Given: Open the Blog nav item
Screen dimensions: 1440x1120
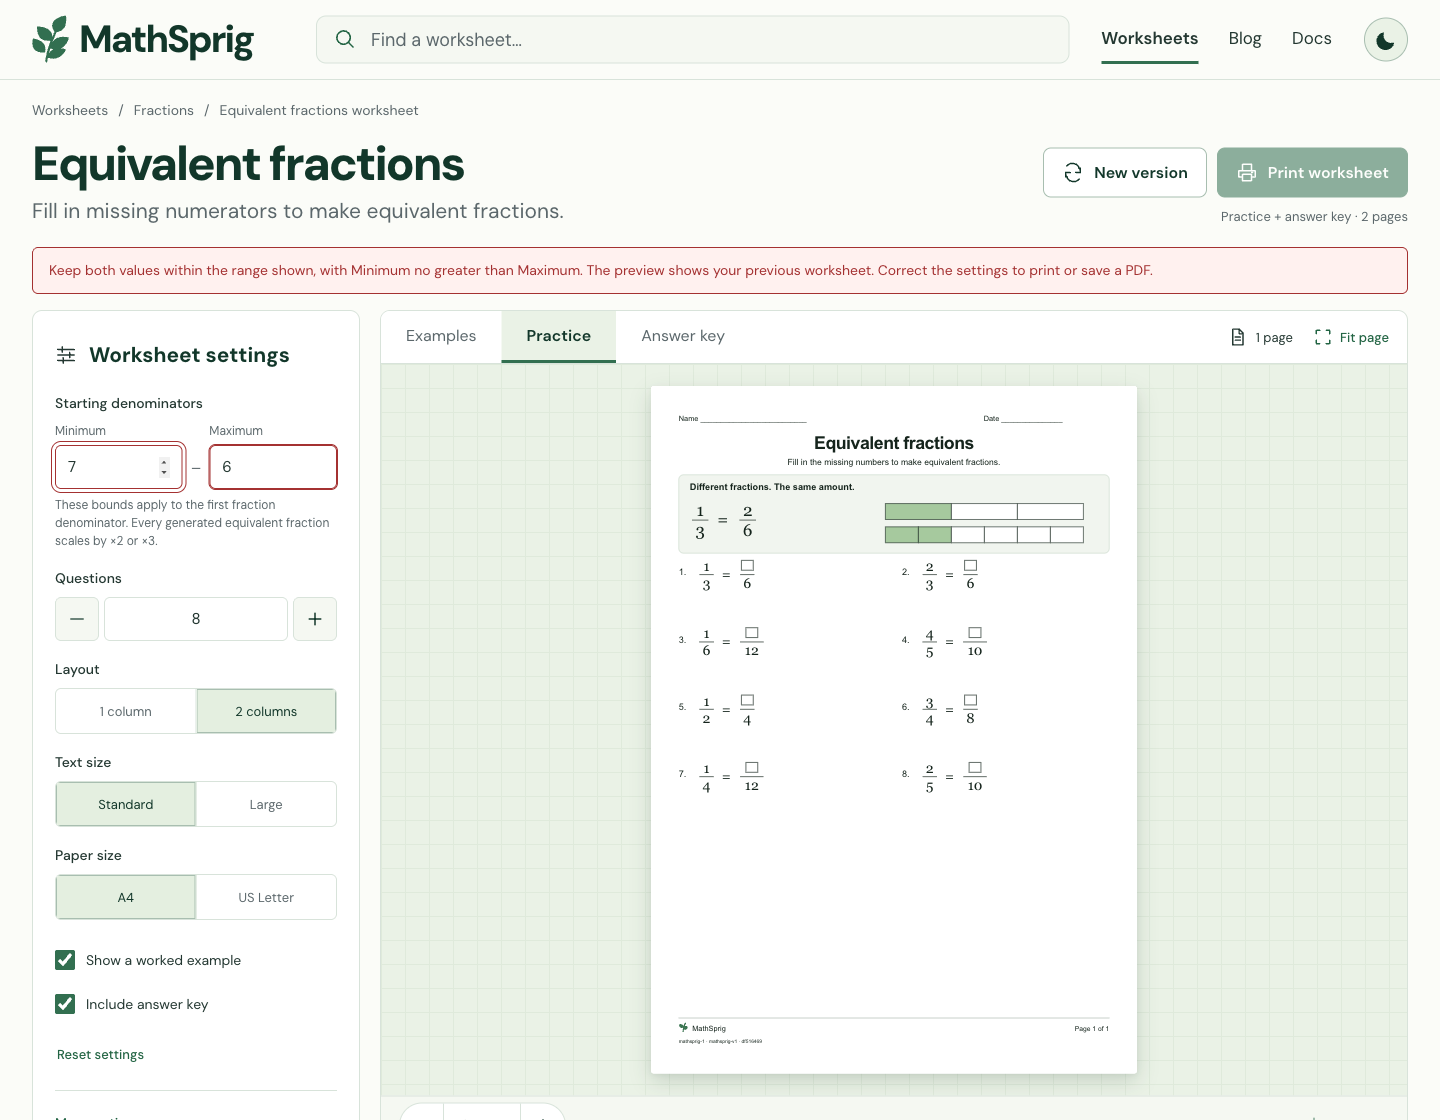Looking at the screenshot, I should click(x=1245, y=38).
